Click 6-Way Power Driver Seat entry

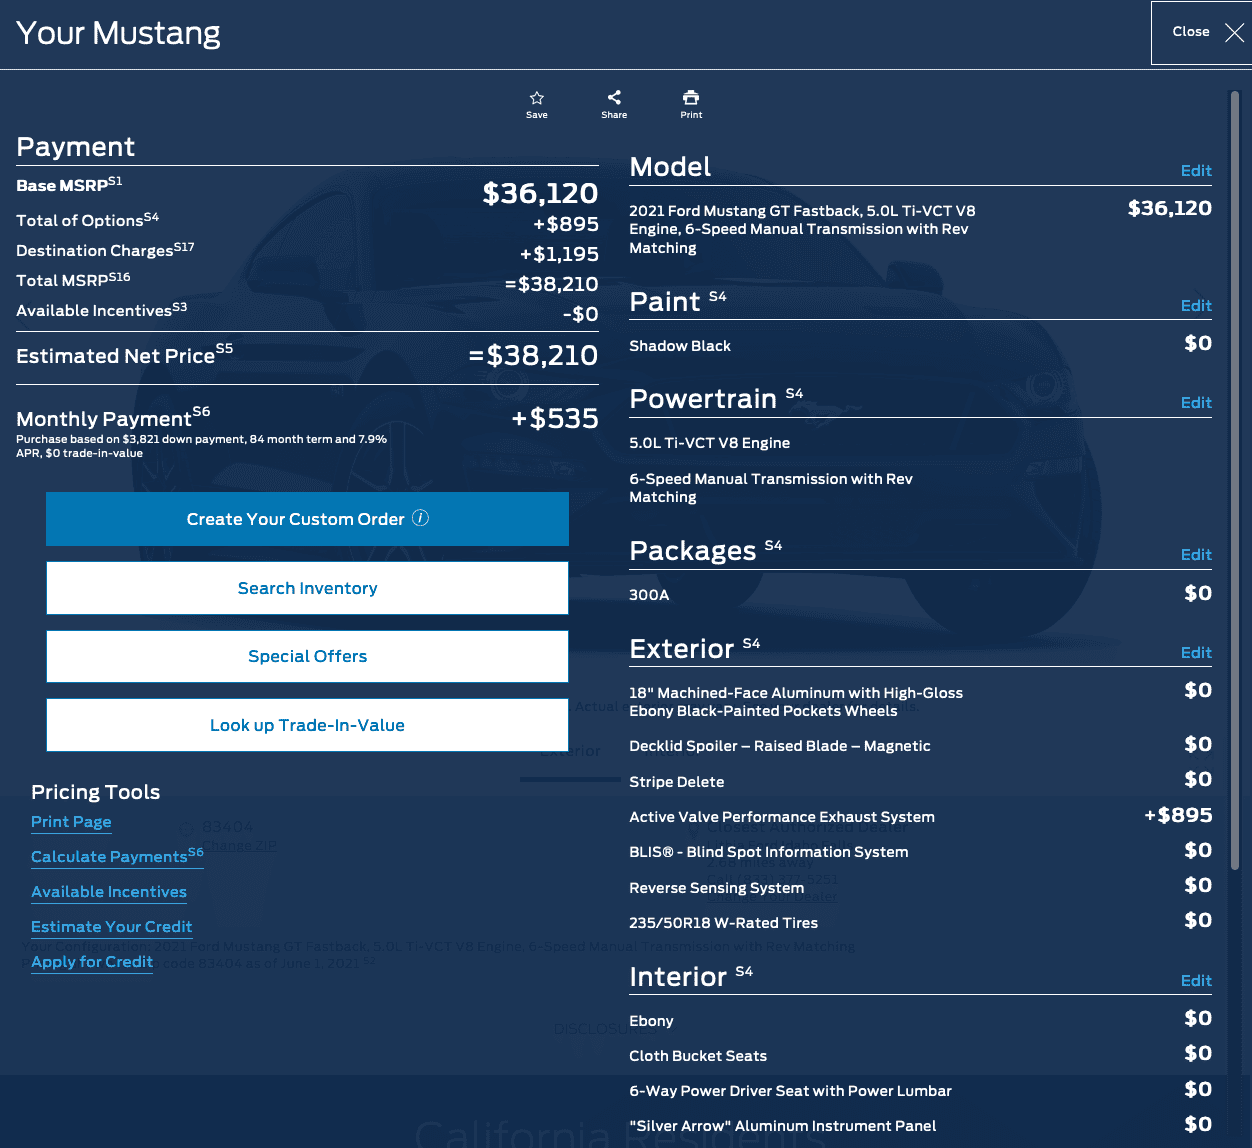coord(790,1091)
